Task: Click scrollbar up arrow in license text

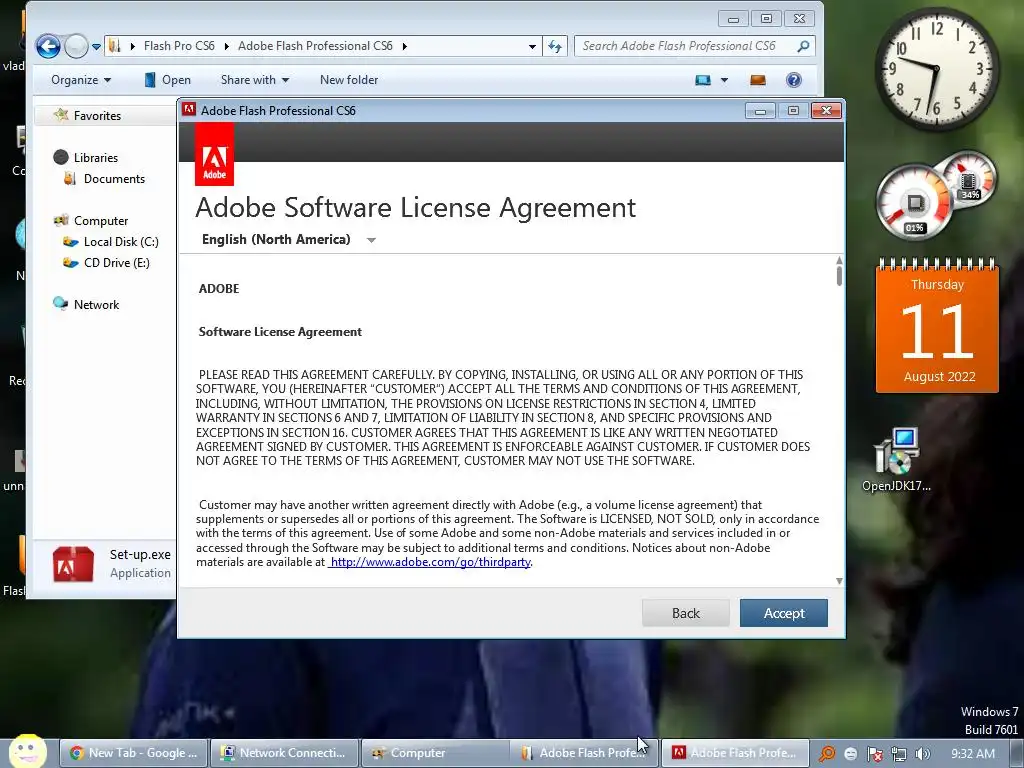Action: (839, 261)
